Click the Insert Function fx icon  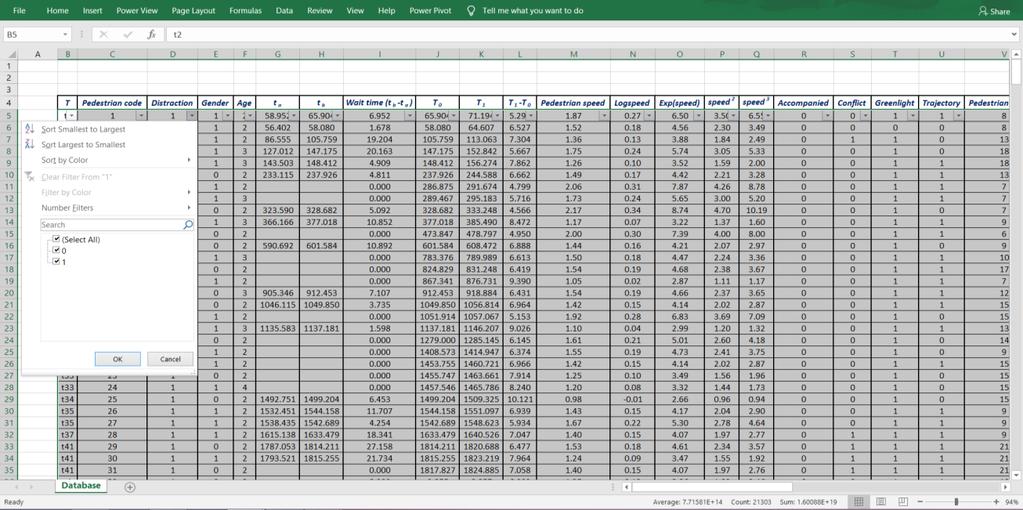tap(151, 35)
